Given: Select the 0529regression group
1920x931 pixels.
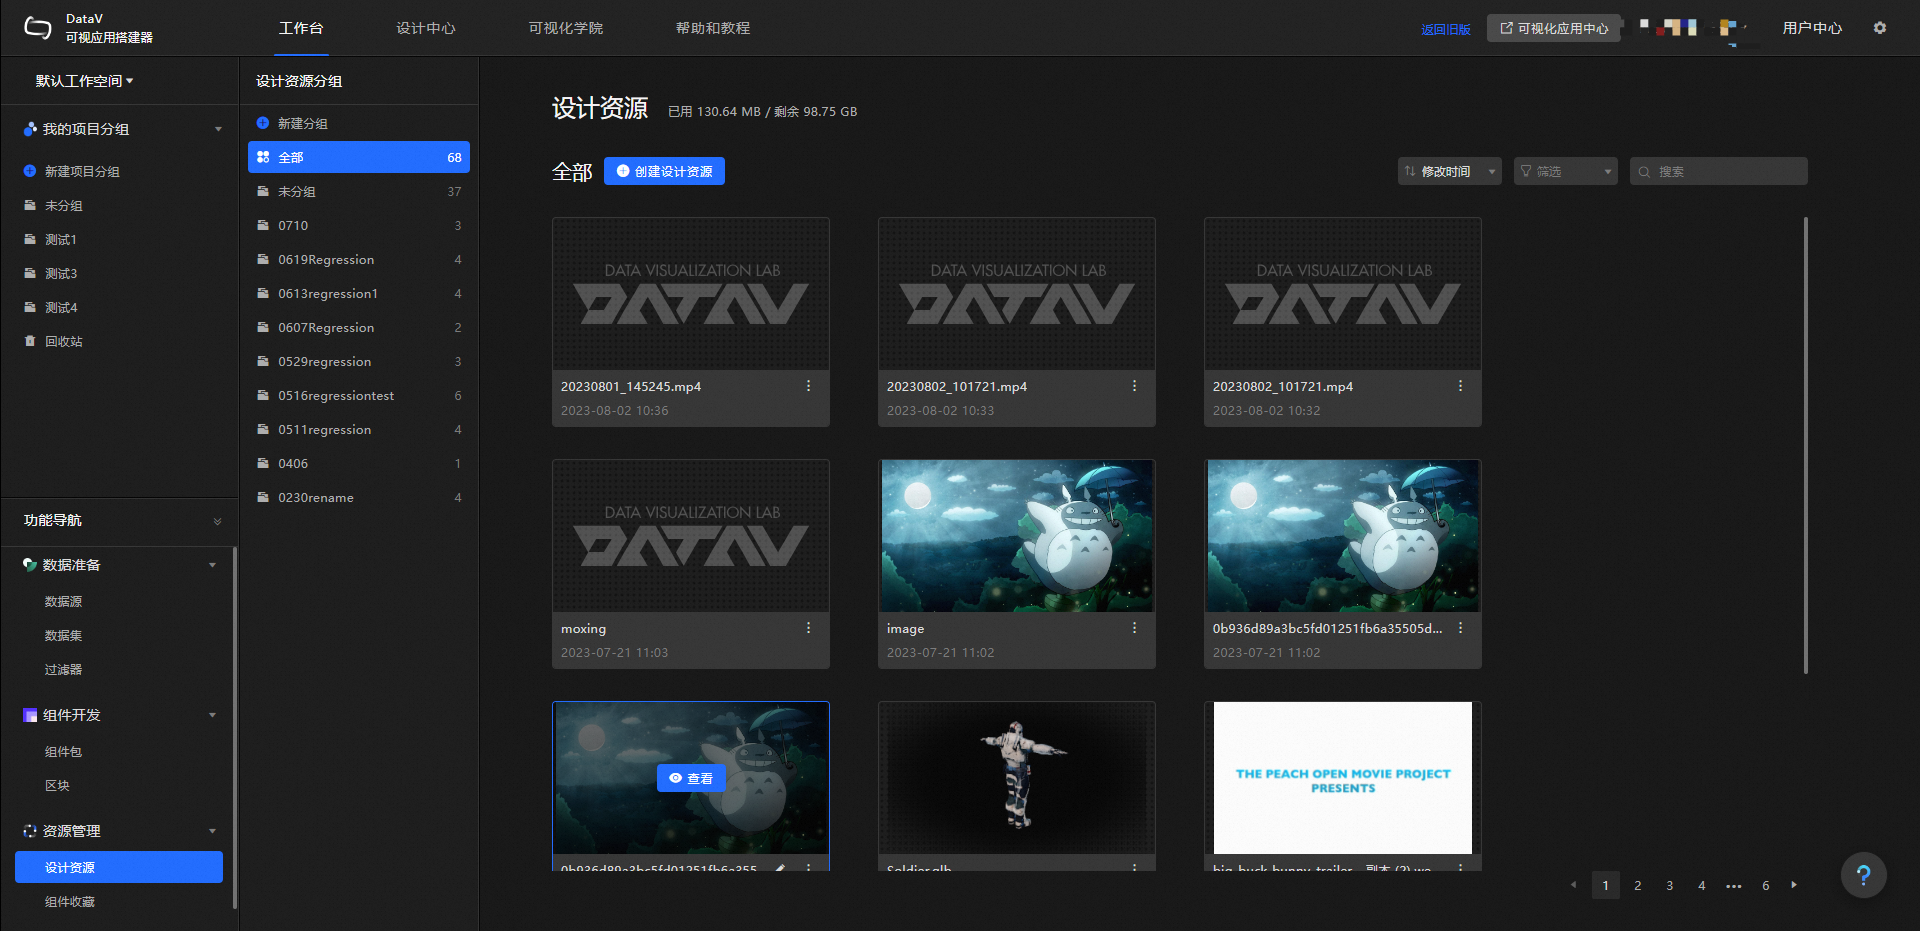Looking at the screenshot, I should click(359, 361).
